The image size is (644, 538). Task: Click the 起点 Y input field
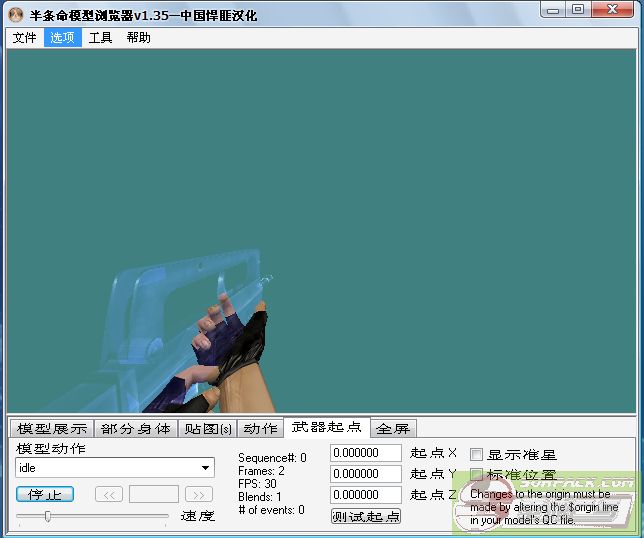pos(365,474)
